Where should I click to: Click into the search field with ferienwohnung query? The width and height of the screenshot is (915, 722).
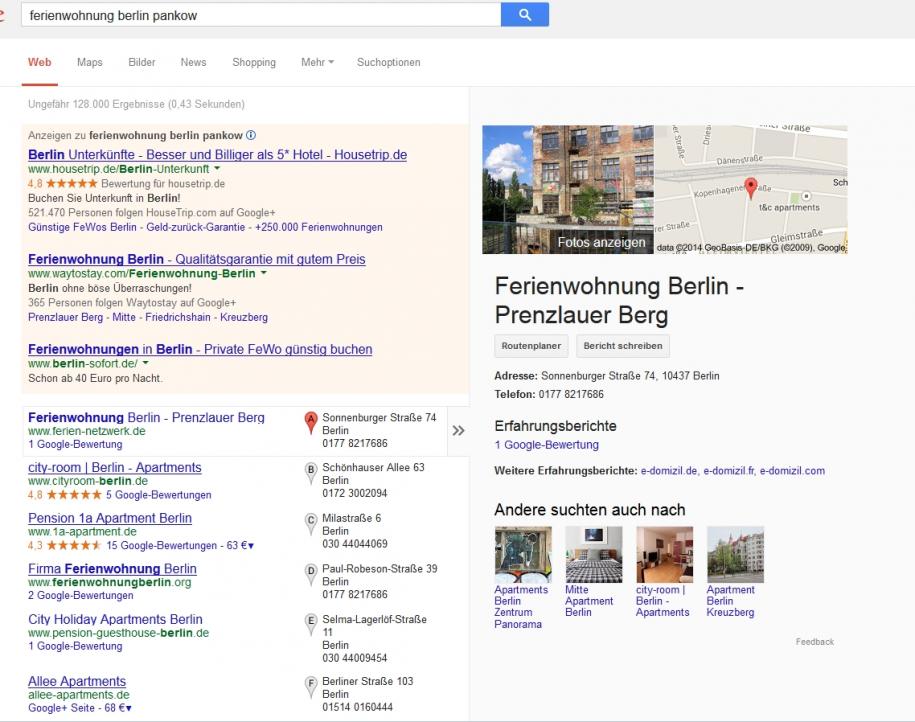pyautogui.click(x=261, y=15)
